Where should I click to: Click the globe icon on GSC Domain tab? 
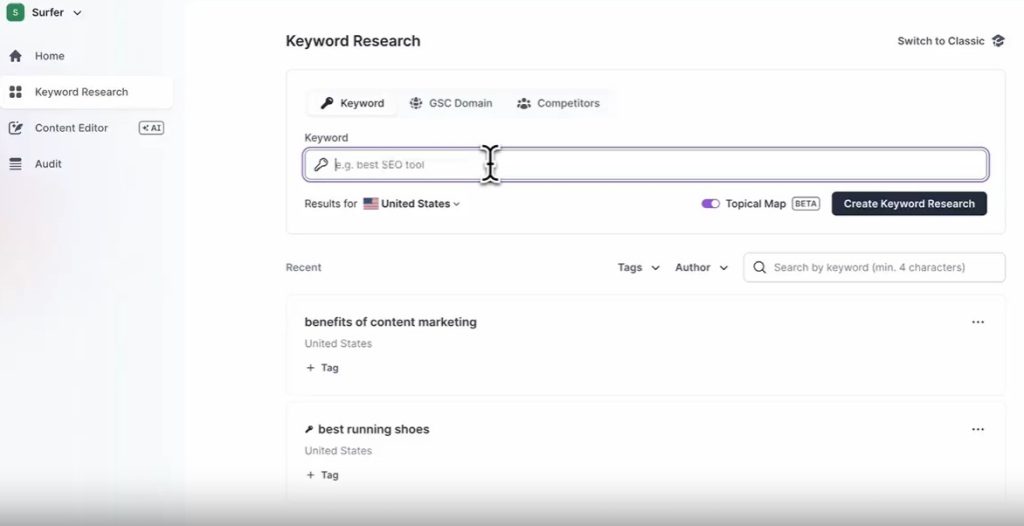[x=416, y=103]
